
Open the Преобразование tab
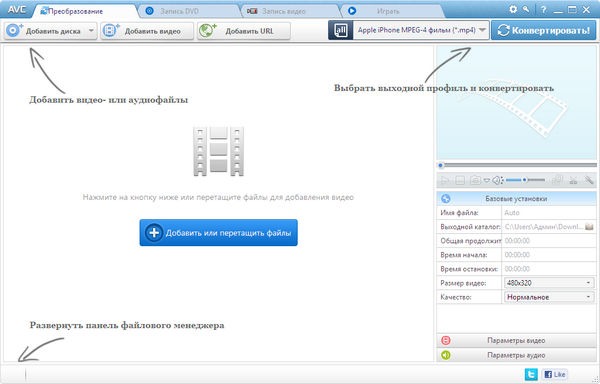(x=85, y=11)
